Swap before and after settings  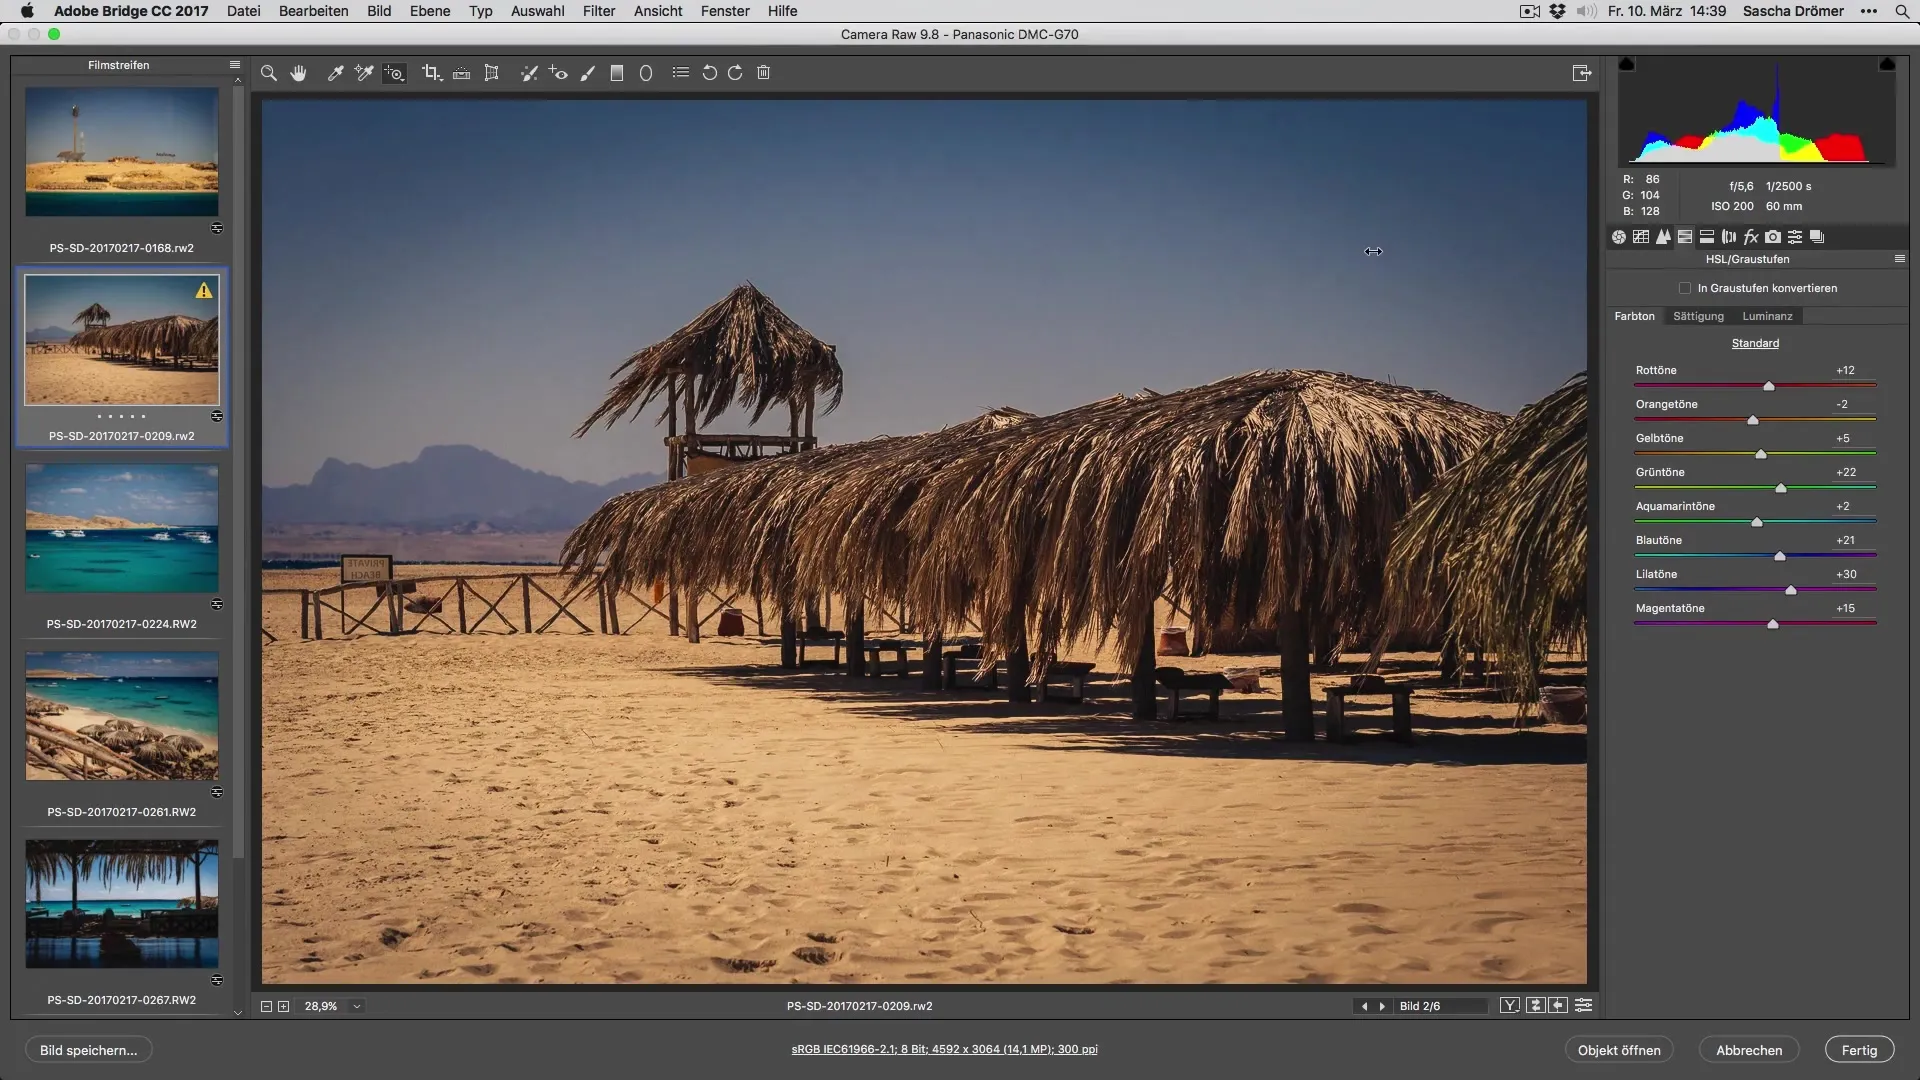(x=1536, y=1006)
